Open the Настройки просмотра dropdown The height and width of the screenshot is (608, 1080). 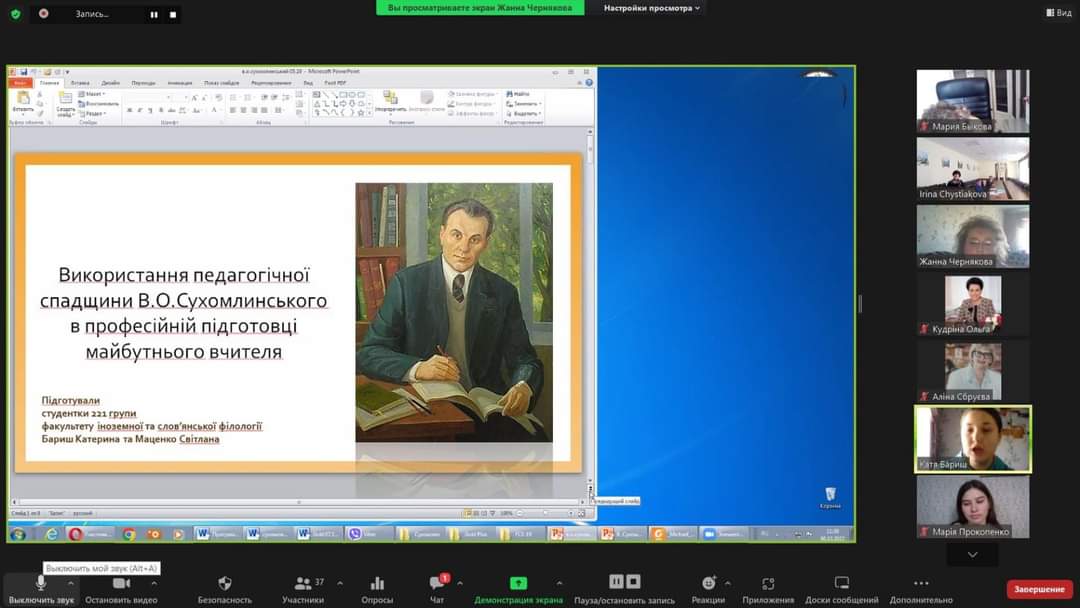click(652, 8)
